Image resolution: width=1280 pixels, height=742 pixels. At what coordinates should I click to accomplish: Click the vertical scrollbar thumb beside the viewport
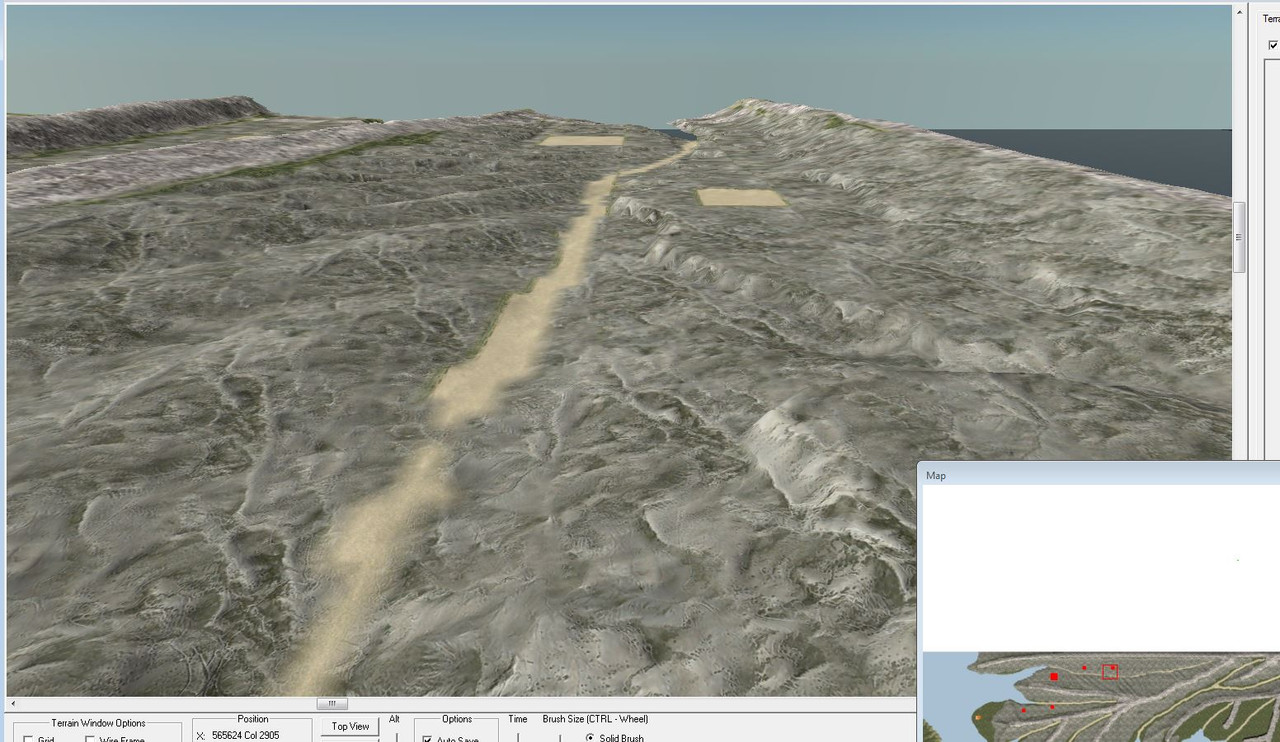pyautogui.click(x=1239, y=237)
